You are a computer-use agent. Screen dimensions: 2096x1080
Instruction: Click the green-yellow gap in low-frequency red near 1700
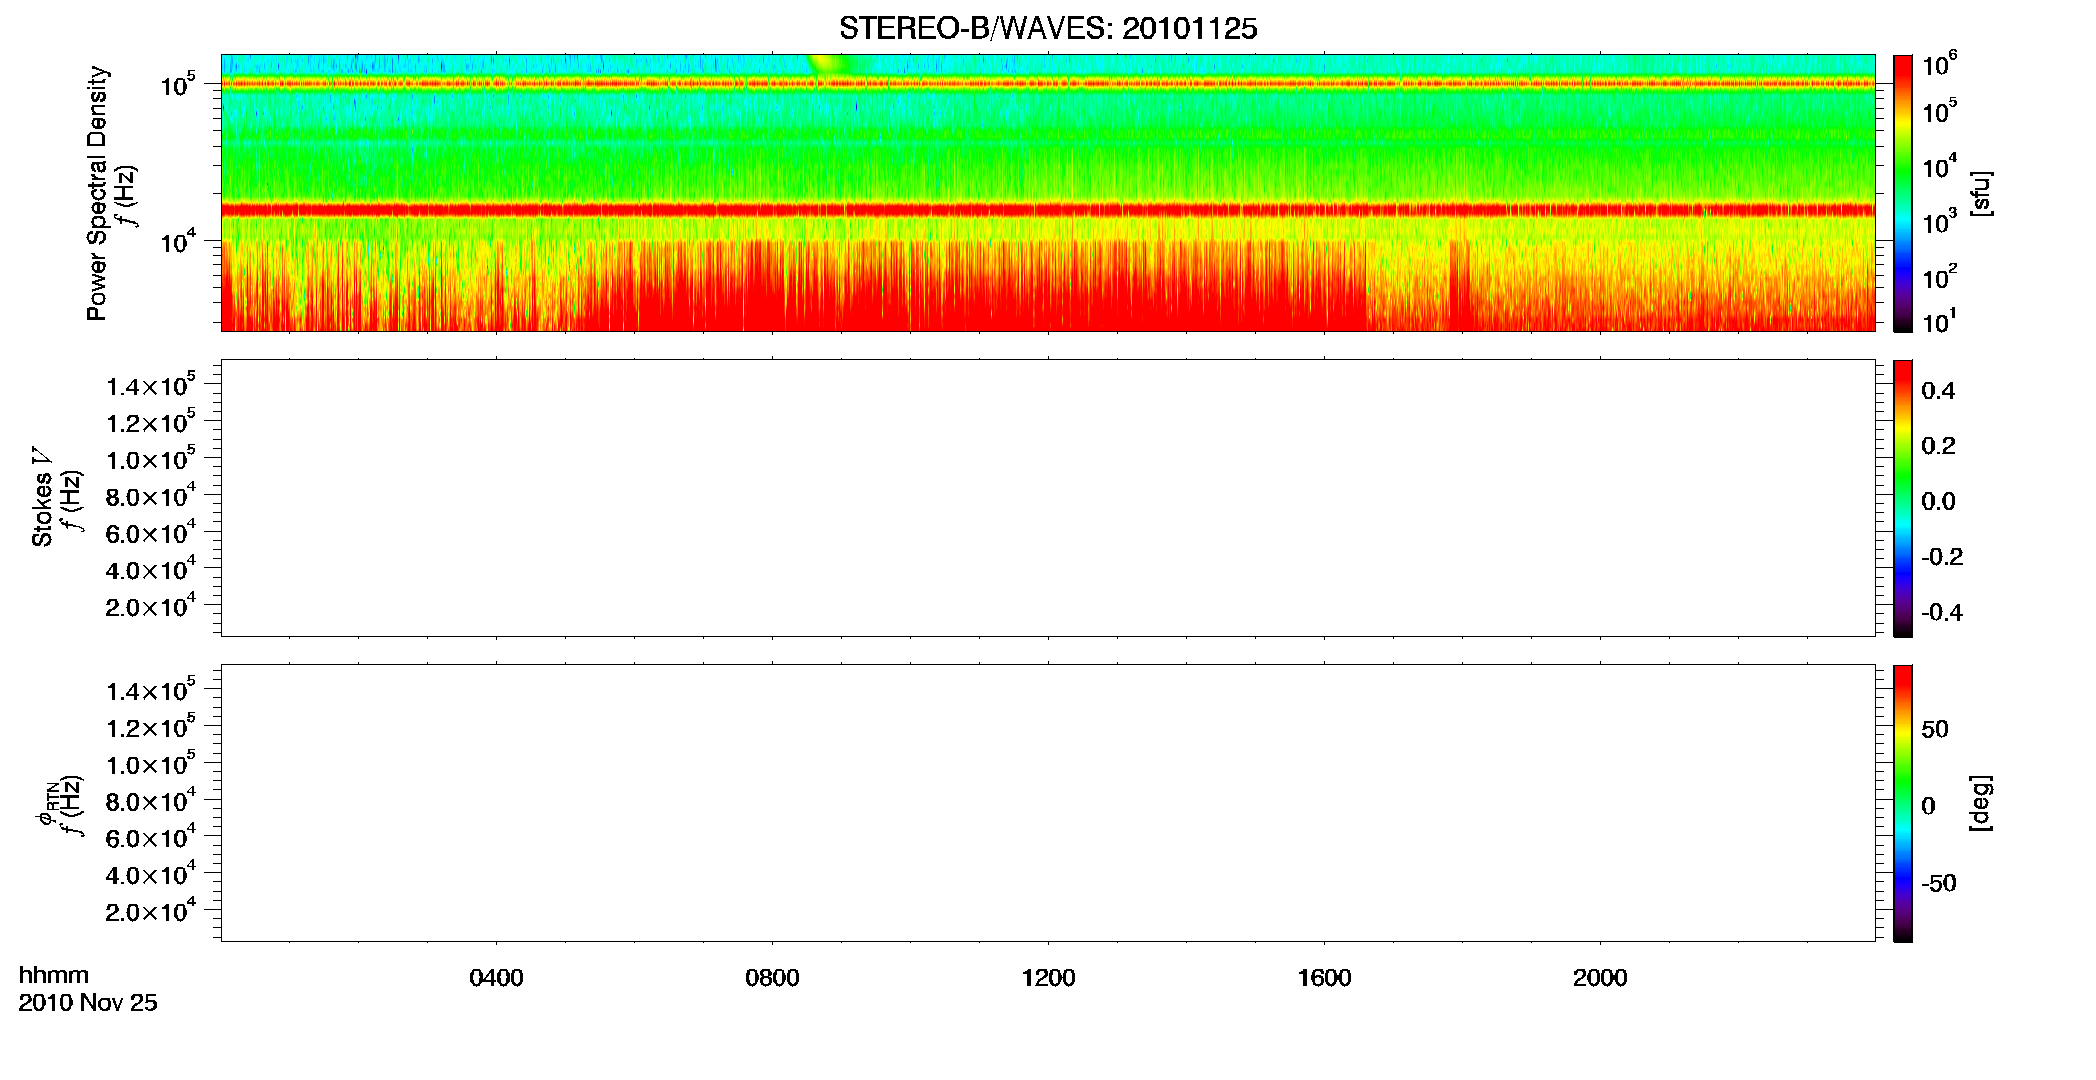pos(1407,285)
